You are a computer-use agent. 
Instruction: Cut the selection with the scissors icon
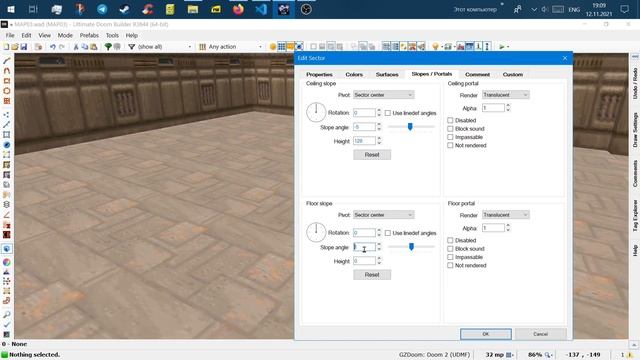point(76,47)
